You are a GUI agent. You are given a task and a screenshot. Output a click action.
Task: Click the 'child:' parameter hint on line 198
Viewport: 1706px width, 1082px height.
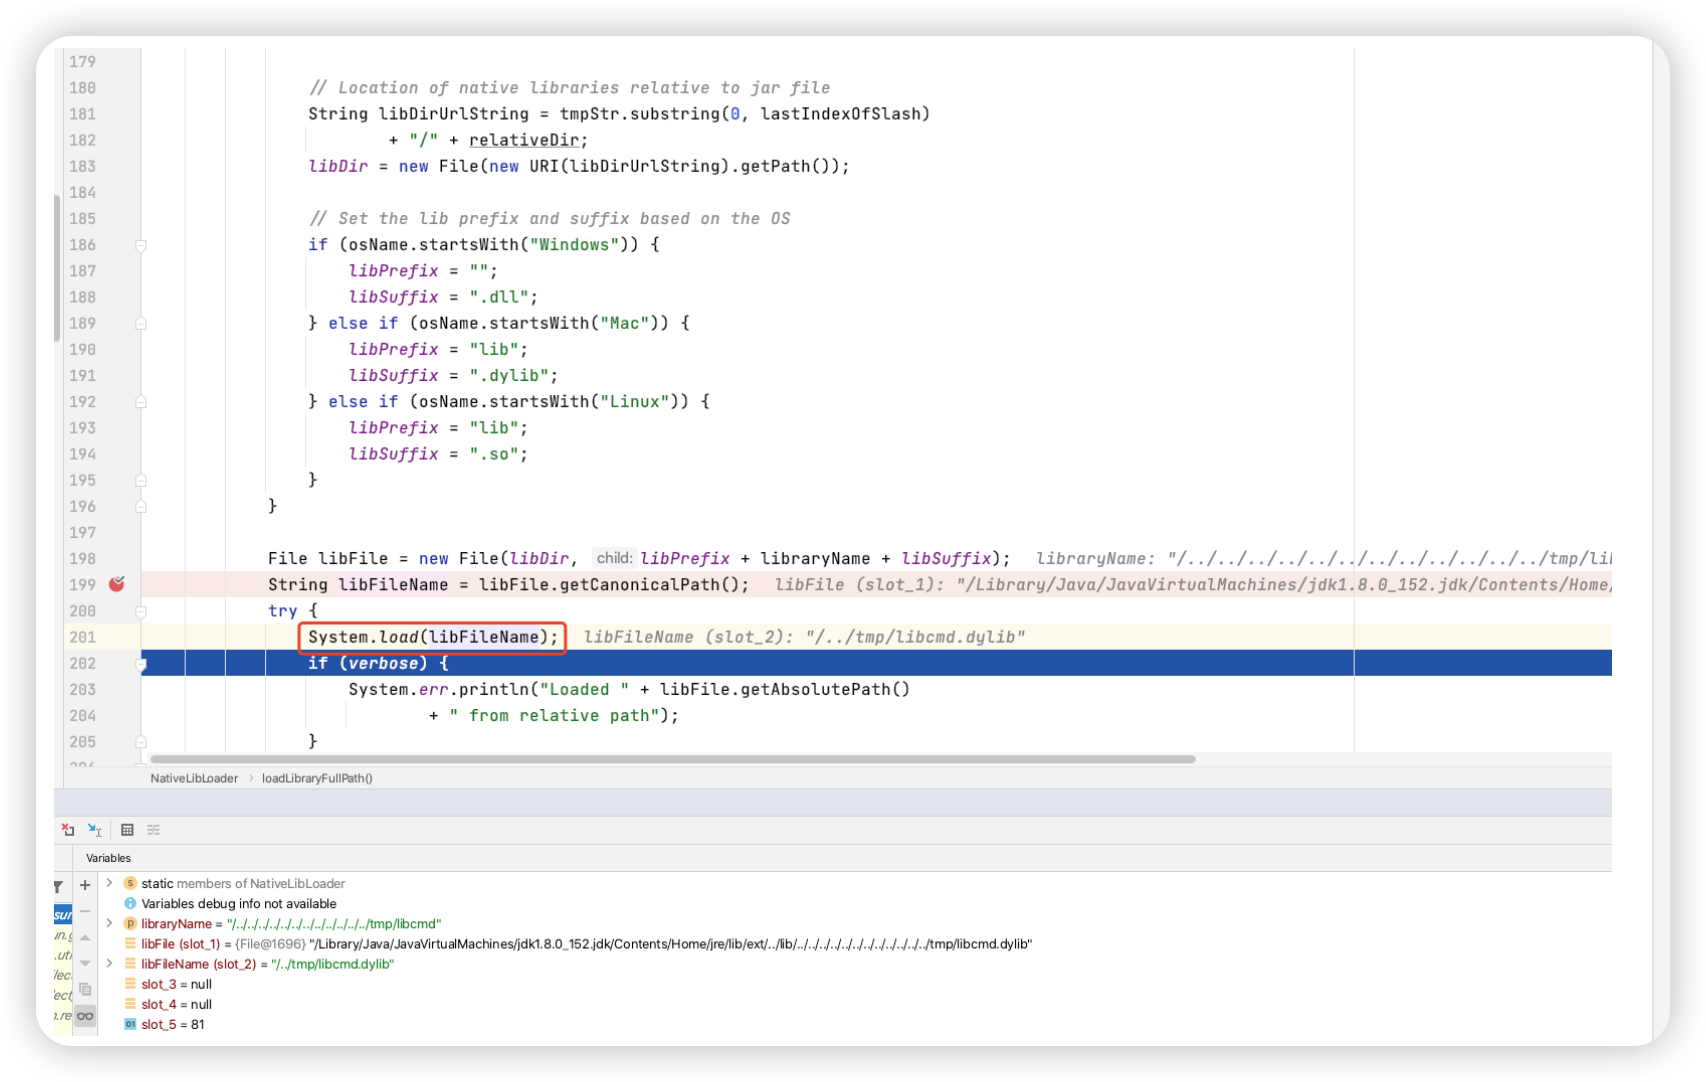(614, 558)
